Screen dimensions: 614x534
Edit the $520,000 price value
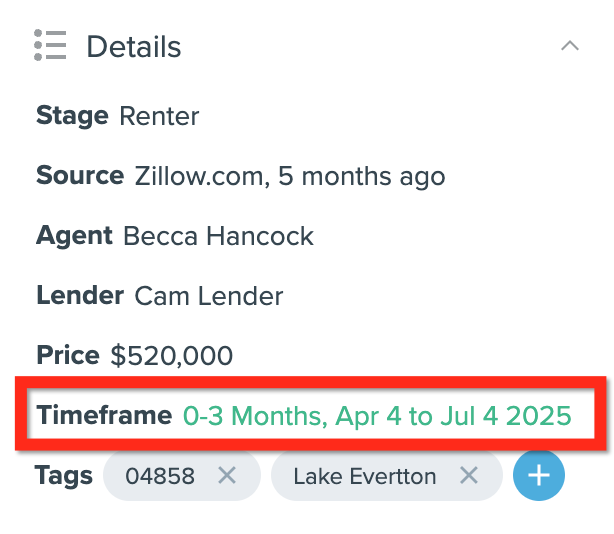click(x=172, y=355)
